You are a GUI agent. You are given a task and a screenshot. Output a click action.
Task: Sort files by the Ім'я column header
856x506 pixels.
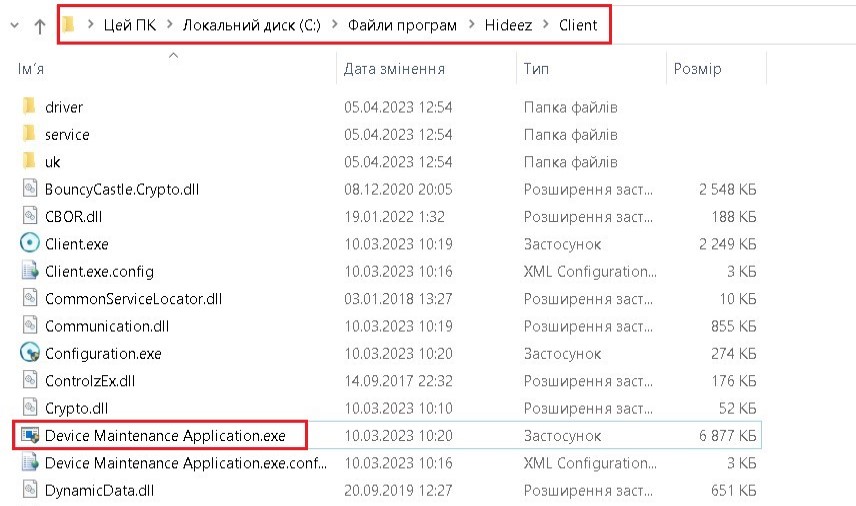point(30,69)
